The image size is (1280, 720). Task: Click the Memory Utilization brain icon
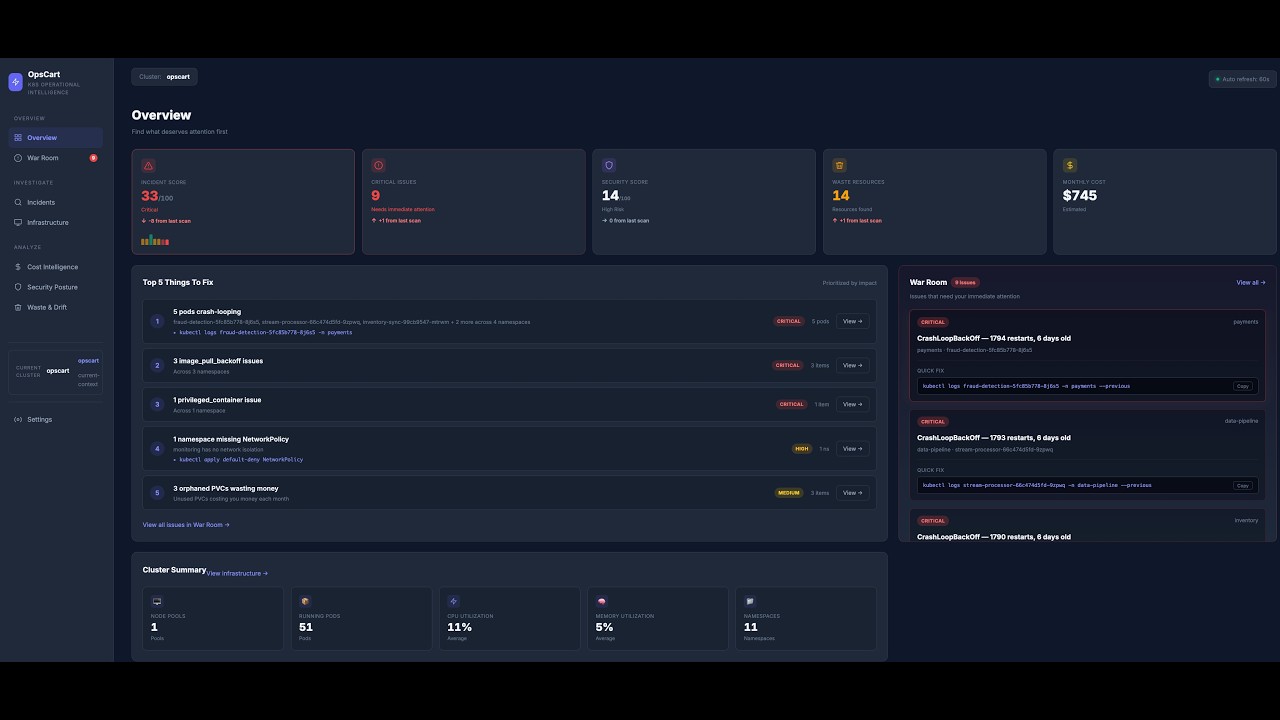[x=601, y=601]
